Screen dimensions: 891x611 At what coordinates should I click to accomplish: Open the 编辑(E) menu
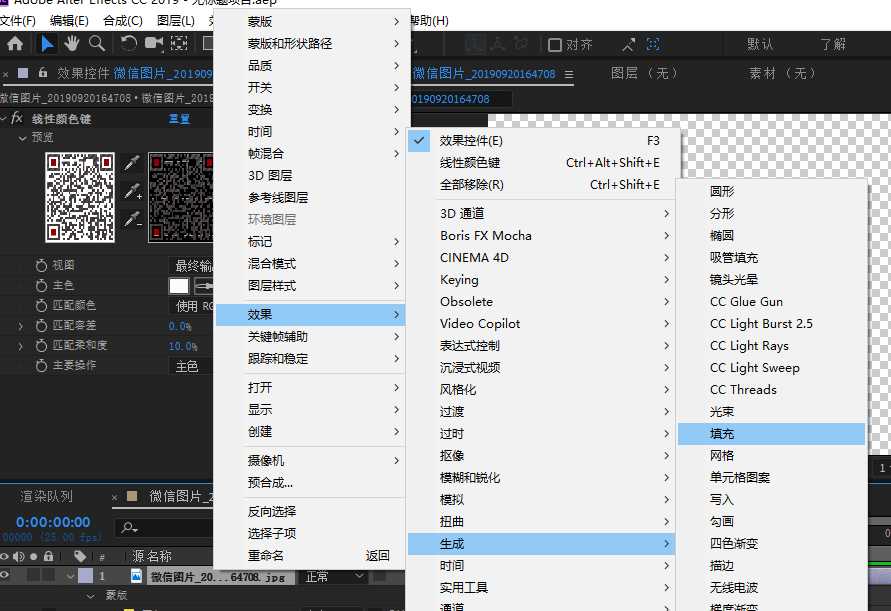coord(69,21)
